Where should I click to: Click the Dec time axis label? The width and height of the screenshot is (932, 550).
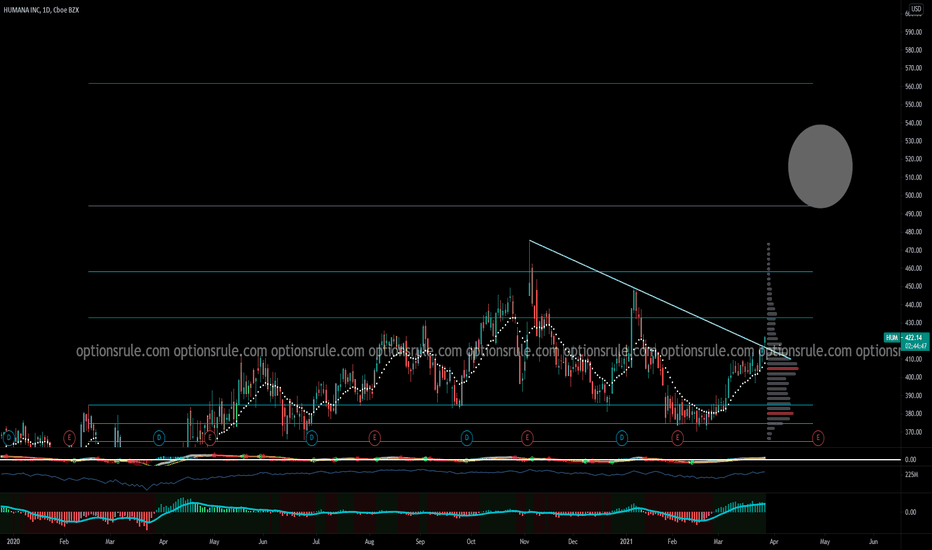[572, 542]
